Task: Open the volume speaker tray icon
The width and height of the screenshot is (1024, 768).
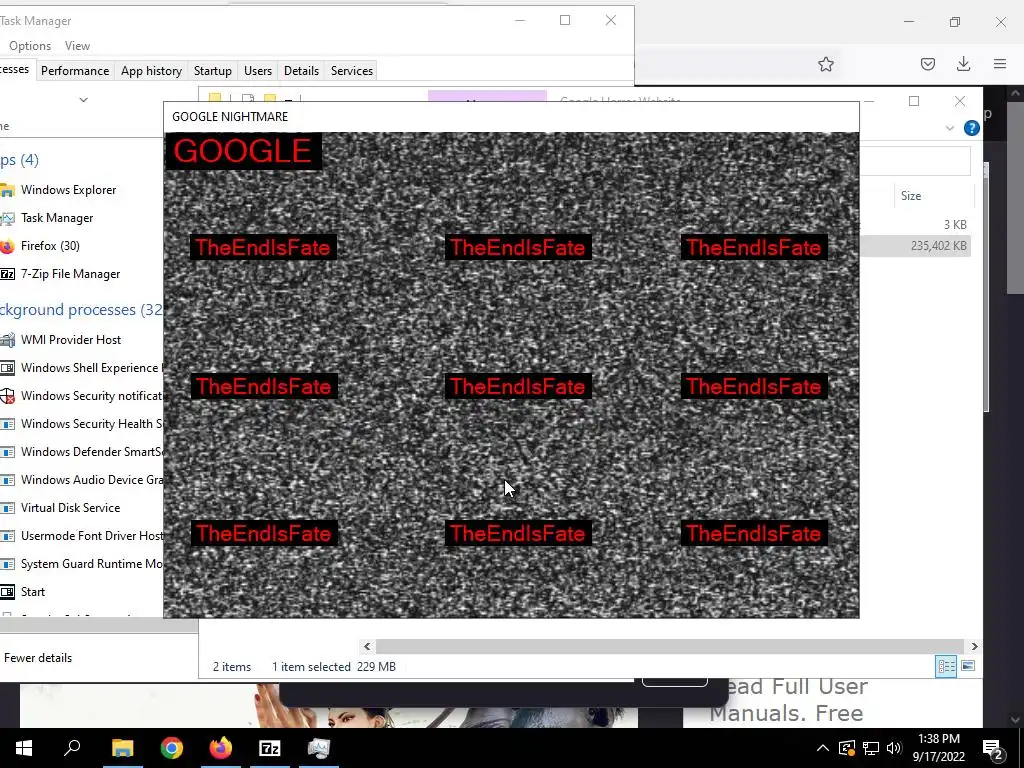Action: point(894,748)
